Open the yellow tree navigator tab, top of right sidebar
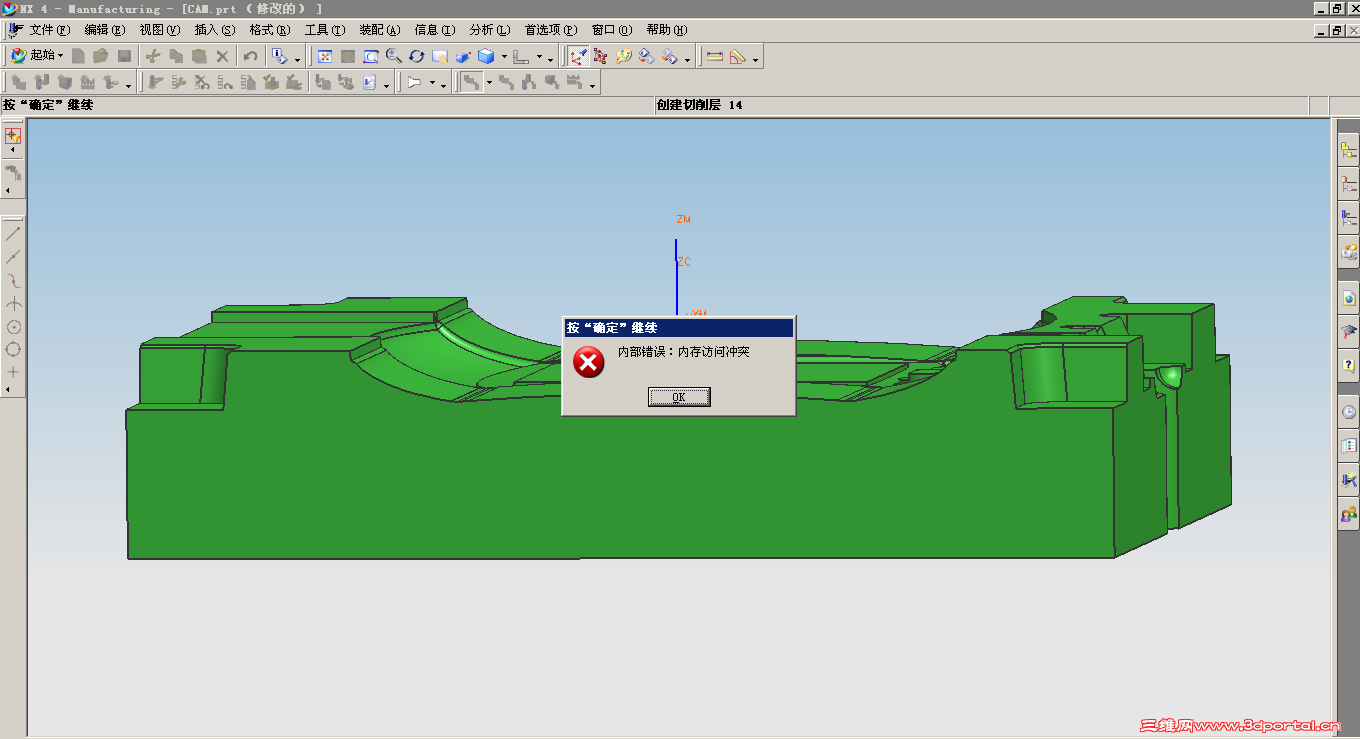Screen dimensions: 1360x739 point(1349,150)
